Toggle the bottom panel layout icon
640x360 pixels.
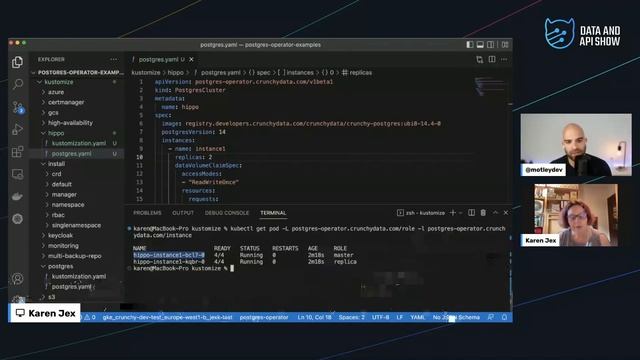[x=480, y=44]
